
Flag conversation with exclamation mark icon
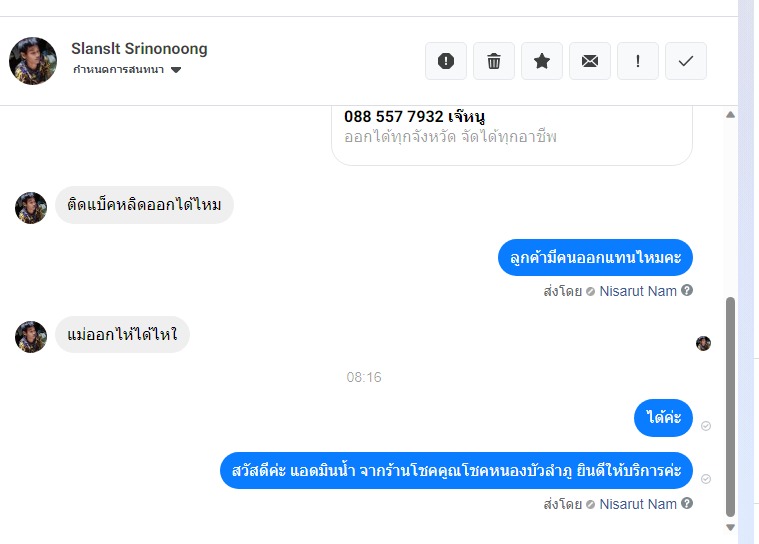(x=638, y=61)
